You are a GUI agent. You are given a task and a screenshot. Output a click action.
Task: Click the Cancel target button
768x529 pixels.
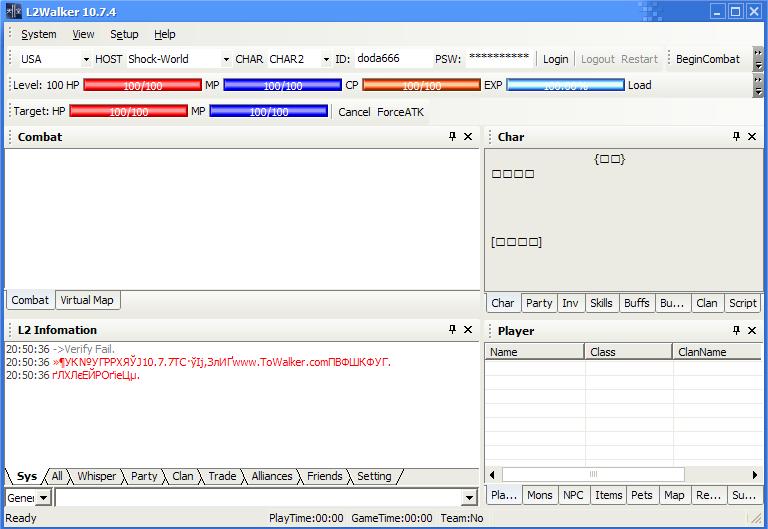tap(354, 112)
